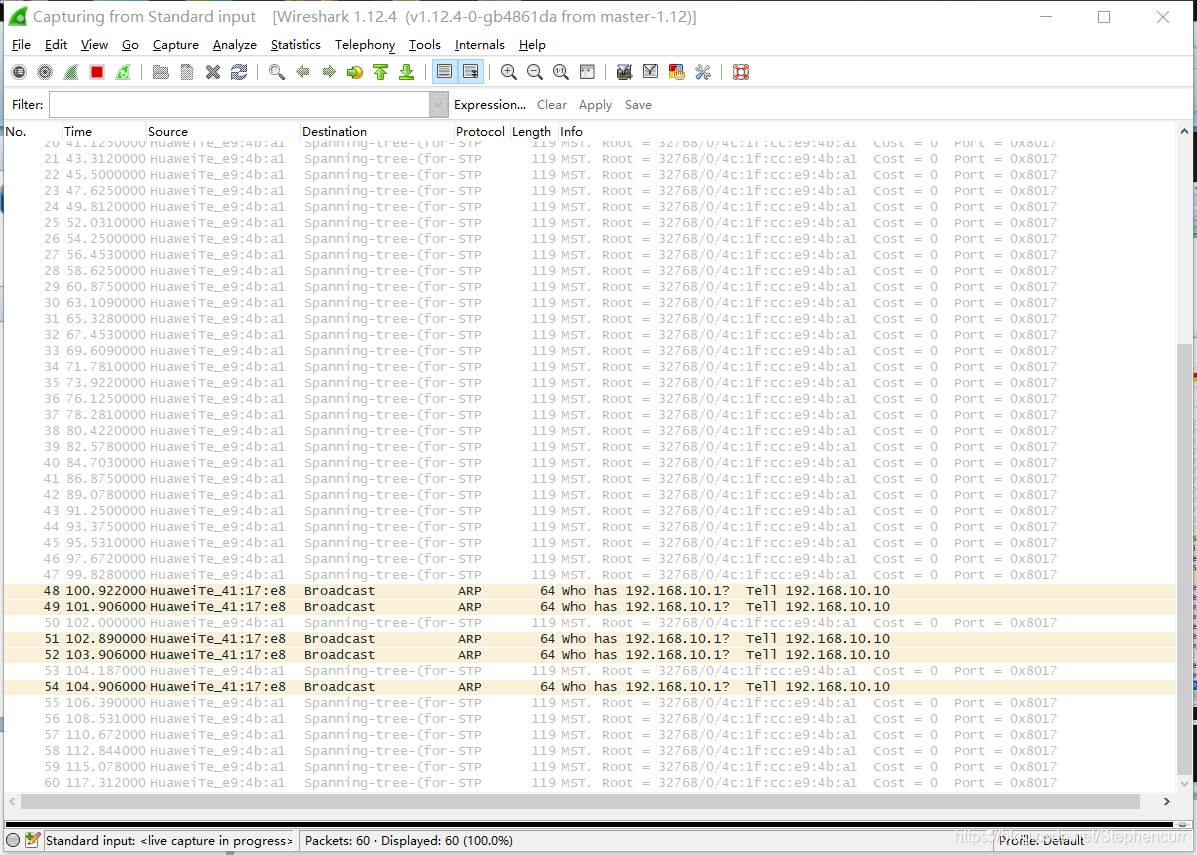The height and width of the screenshot is (855, 1197).
Task: Open the View menu
Action: (x=95, y=45)
